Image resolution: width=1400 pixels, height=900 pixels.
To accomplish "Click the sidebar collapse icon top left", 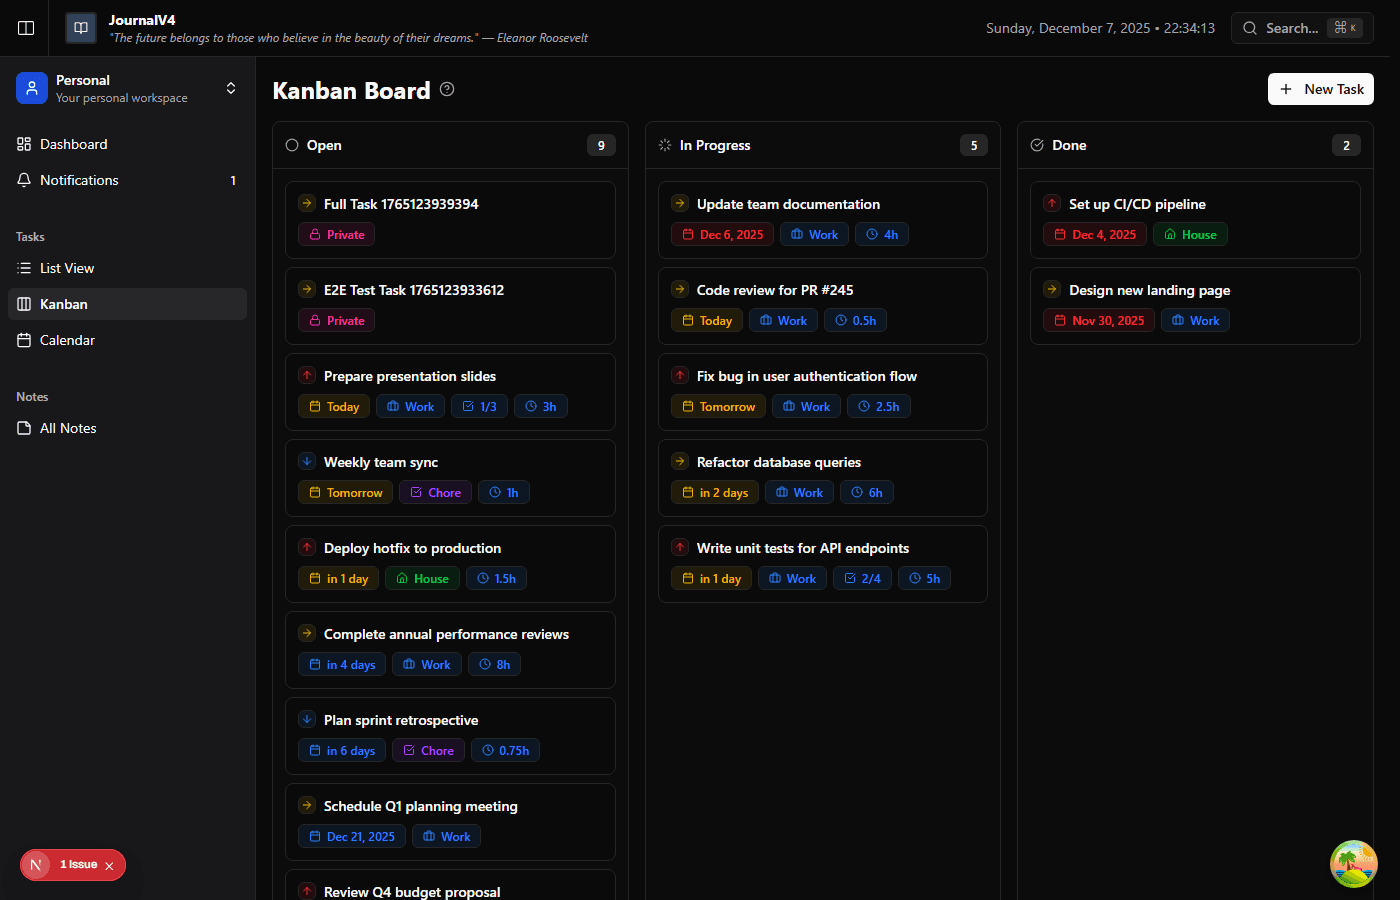I will 25,28.
